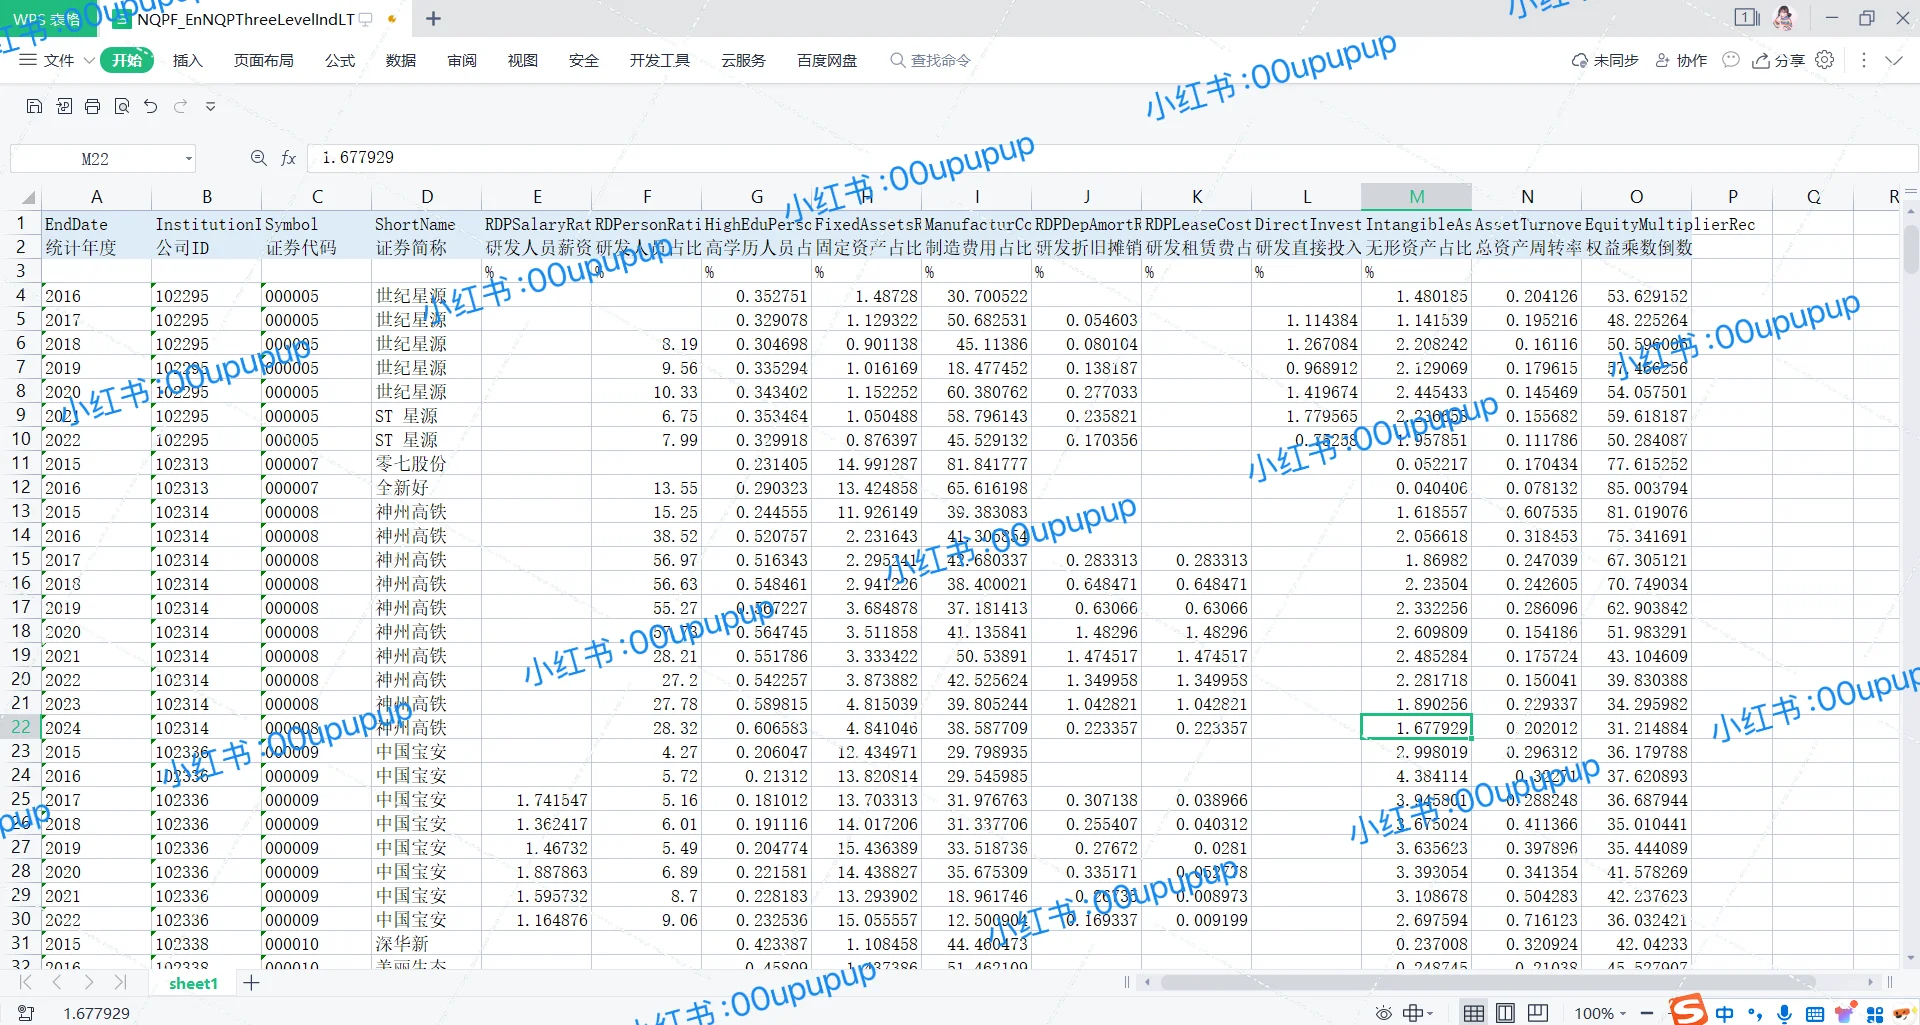Open the 云服务 ribbon tab
The image size is (1920, 1025).
click(743, 60)
